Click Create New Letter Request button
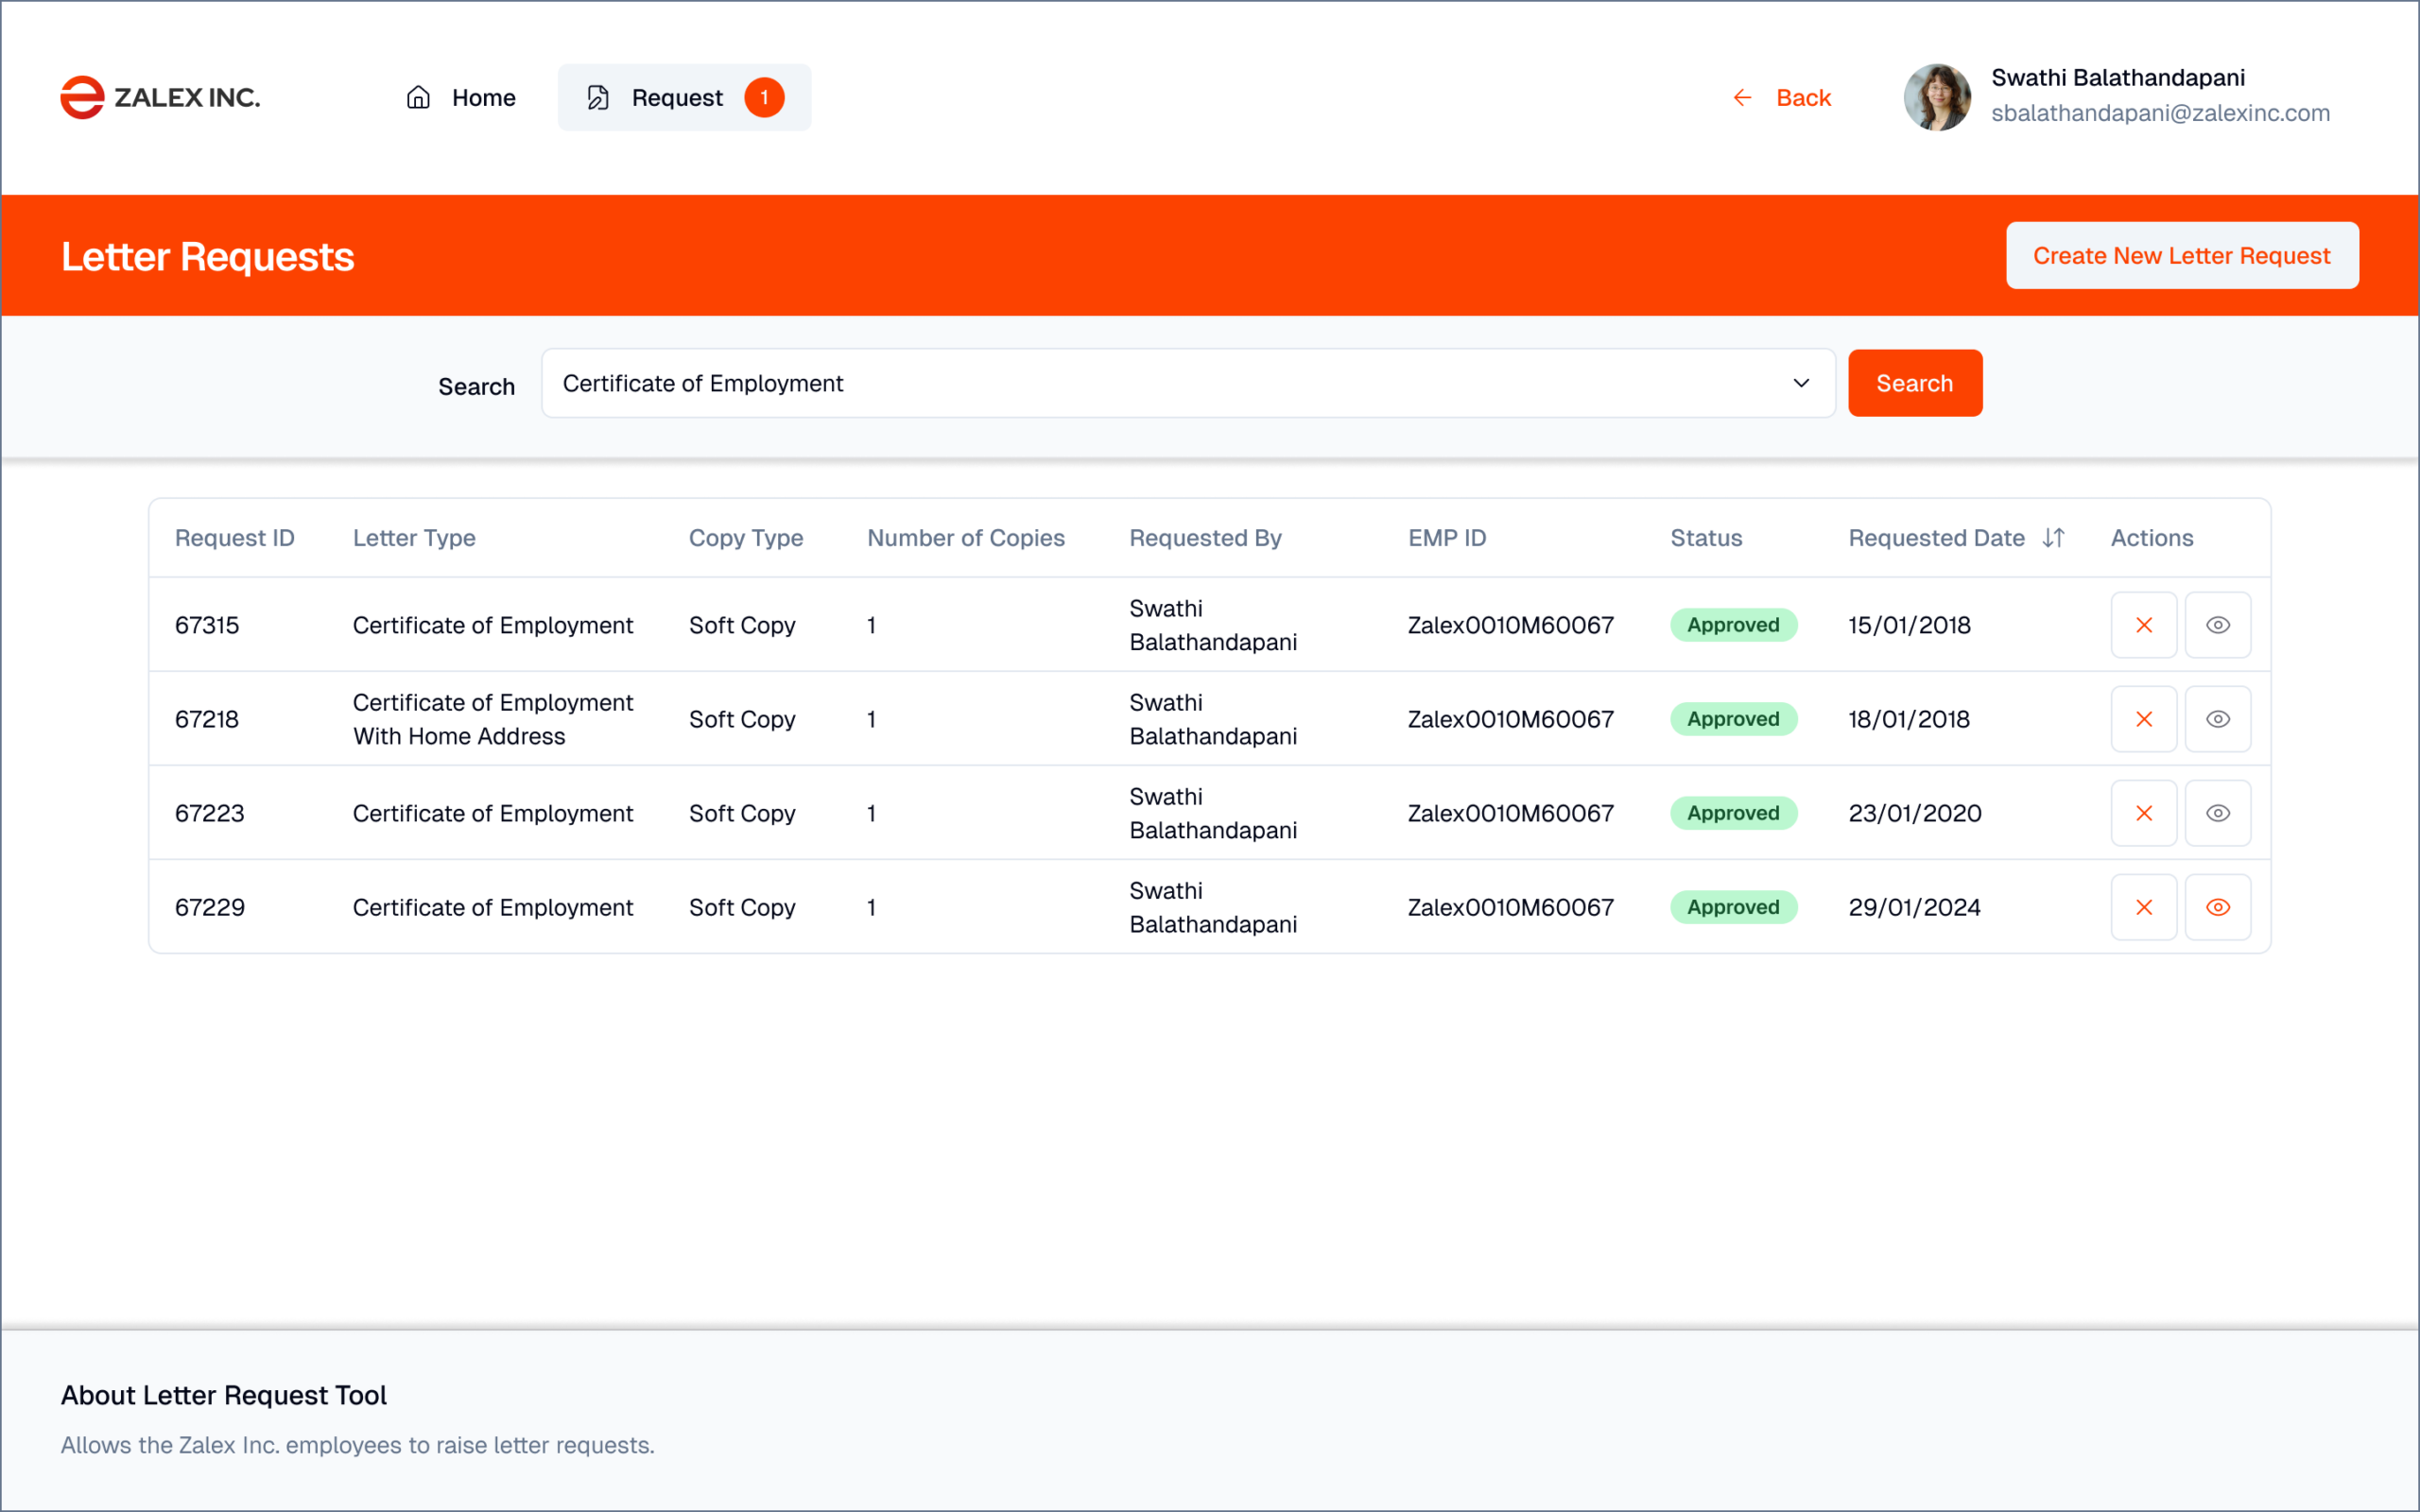The width and height of the screenshot is (2420, 1512). tap(2182, 255)
